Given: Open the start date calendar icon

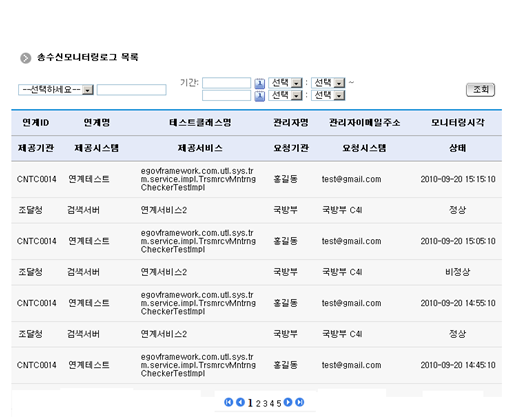Looking at the screenshot, I should (x=259, y=83).
